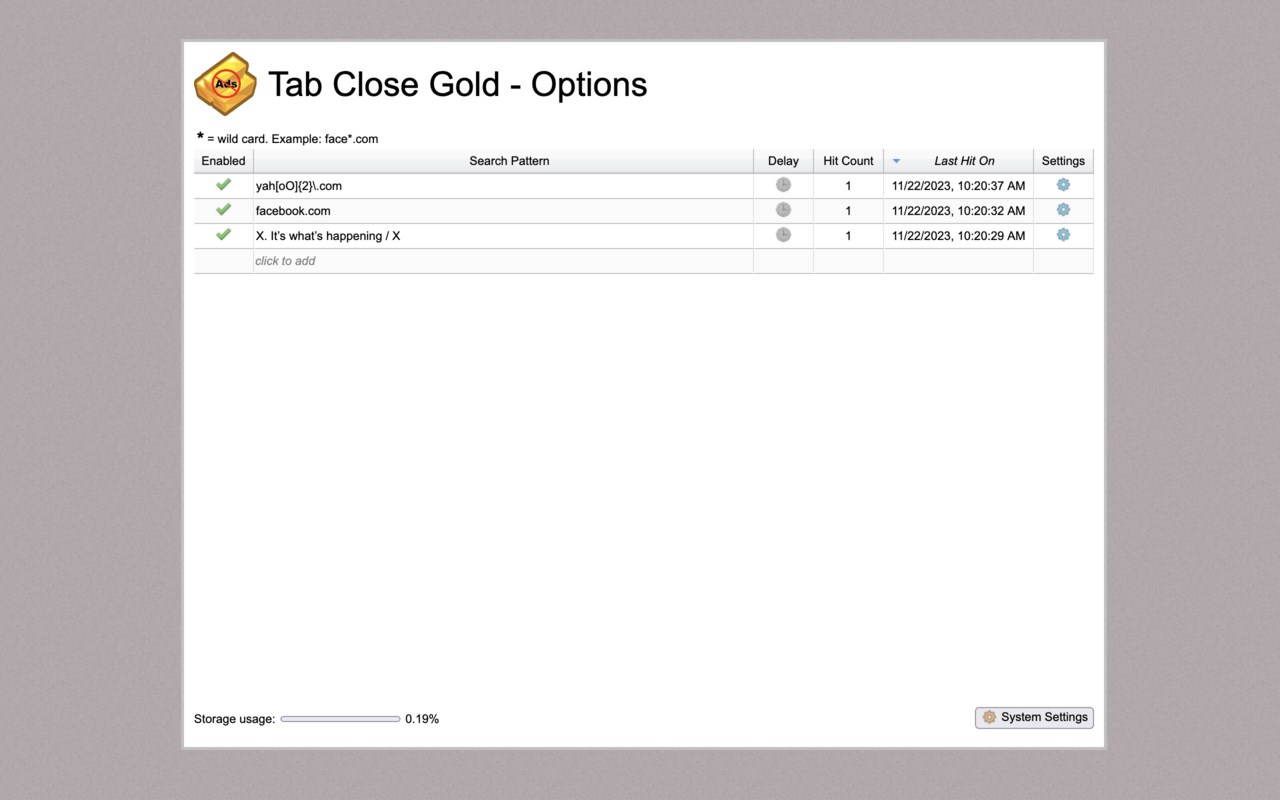1280x800 pixels.
Task: Set delay clock for yah[oO]{2}\.com row
Action: pyautogui.click(x=783, y=185)
